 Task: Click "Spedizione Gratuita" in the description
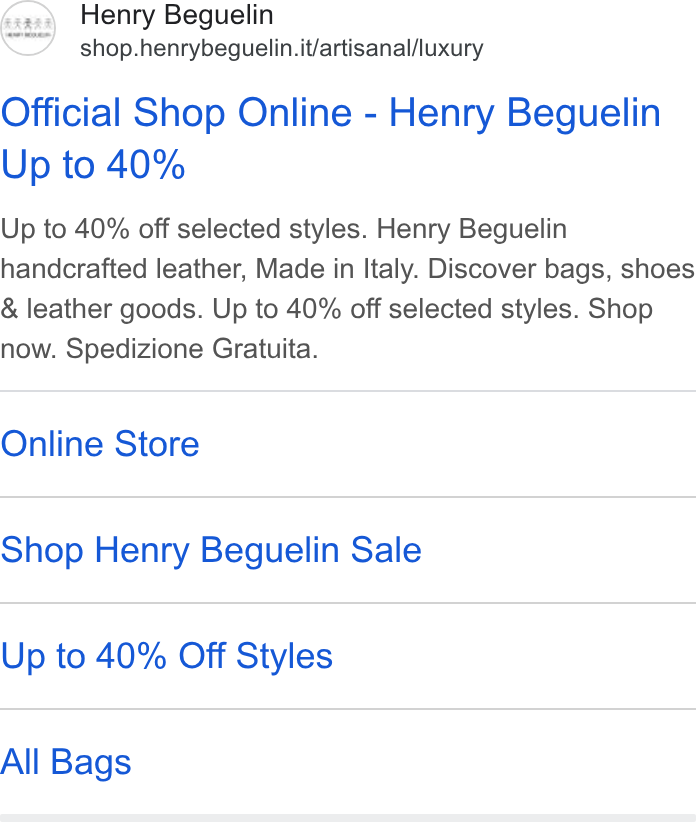pos(192,349)
